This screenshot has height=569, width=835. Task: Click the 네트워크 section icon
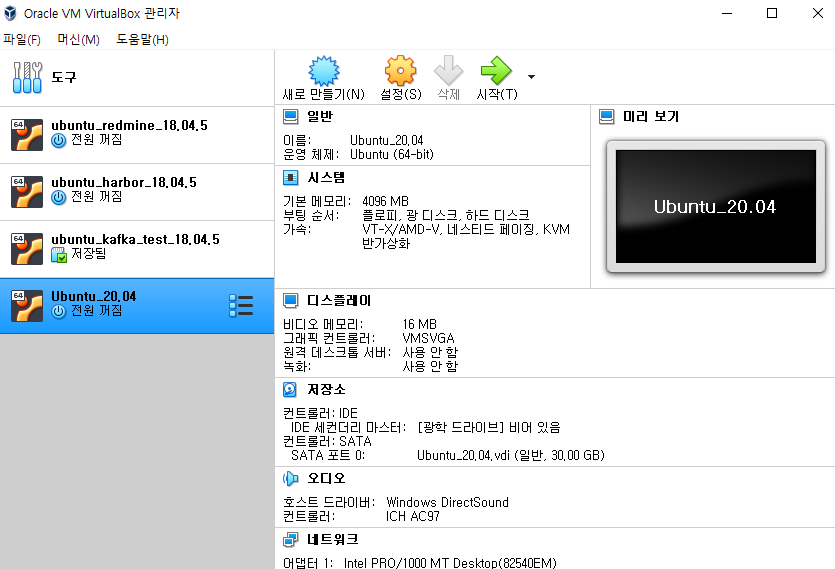[291, 540]
